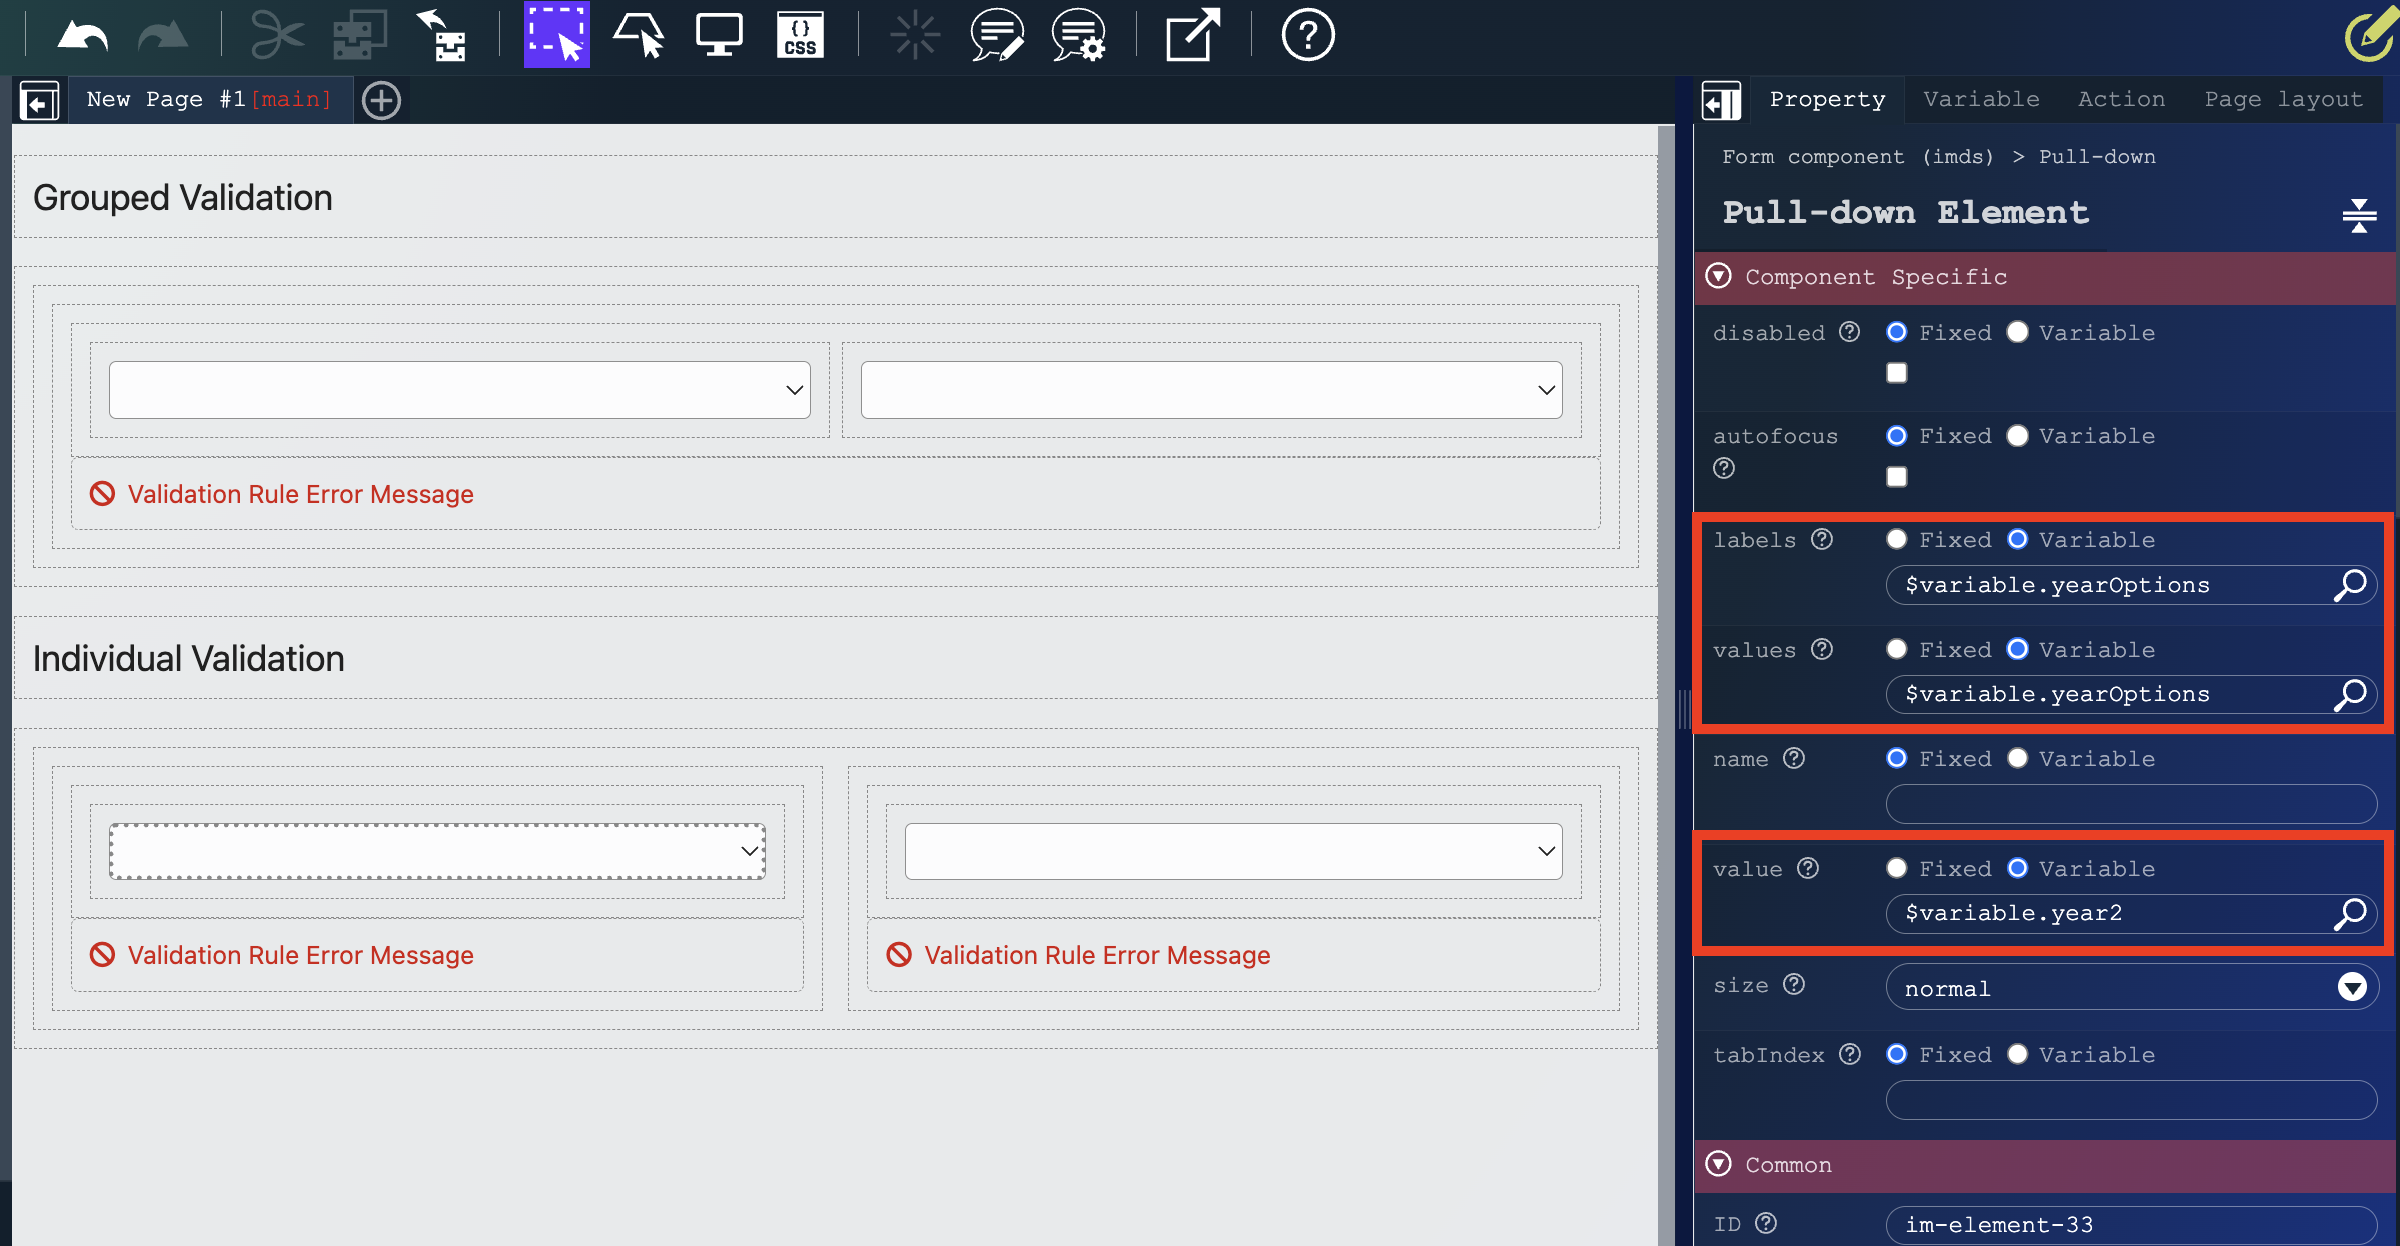This screenshot has height=1246, width=2400.
Task: Click the Pull-down breadcrumb text
Action: coord(2097,157)
